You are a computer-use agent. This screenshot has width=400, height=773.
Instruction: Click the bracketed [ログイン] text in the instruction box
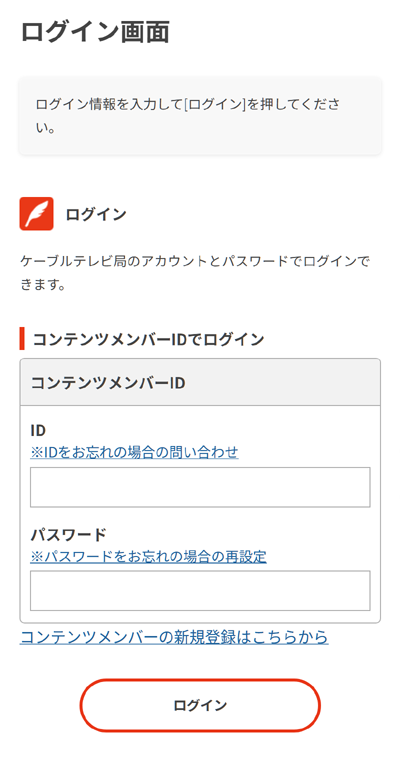coord(215,105)
